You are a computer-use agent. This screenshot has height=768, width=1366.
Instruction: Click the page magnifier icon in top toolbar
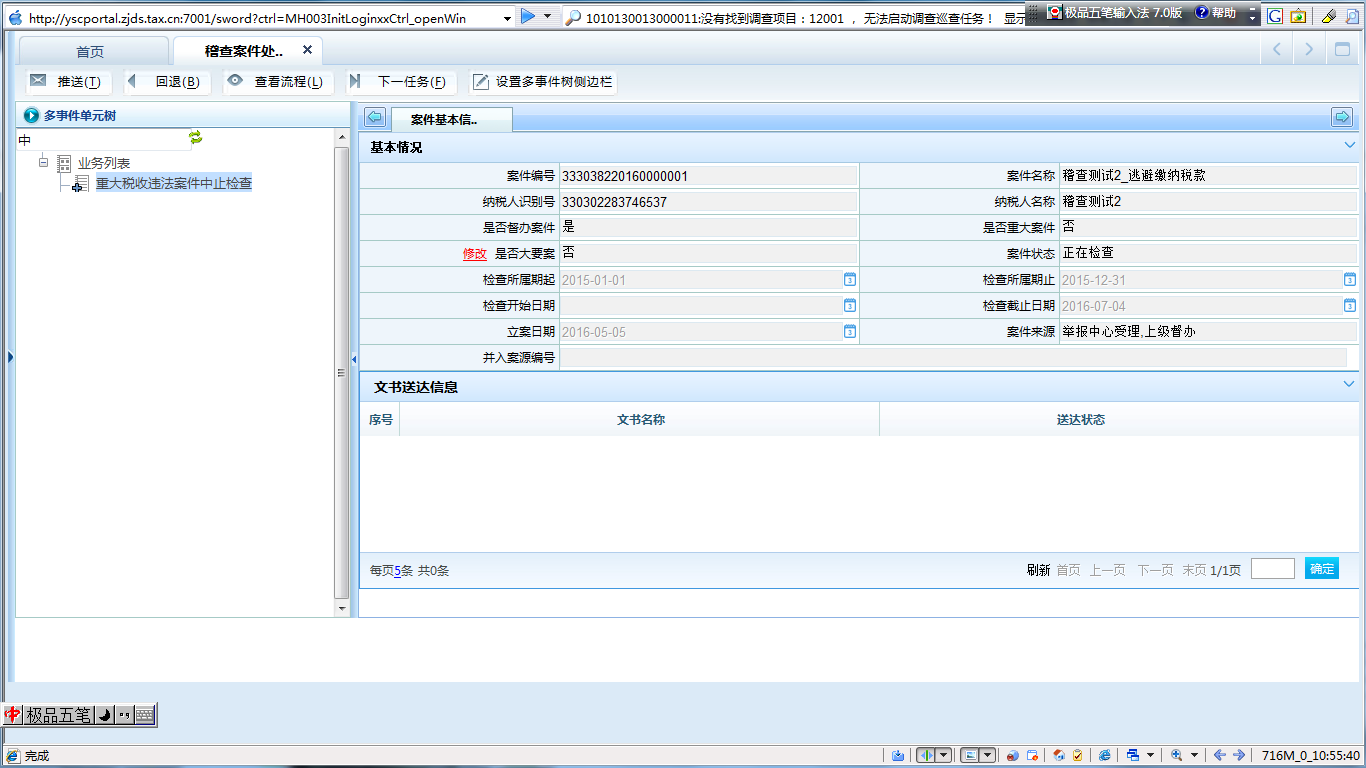[x=1352, y=15]
